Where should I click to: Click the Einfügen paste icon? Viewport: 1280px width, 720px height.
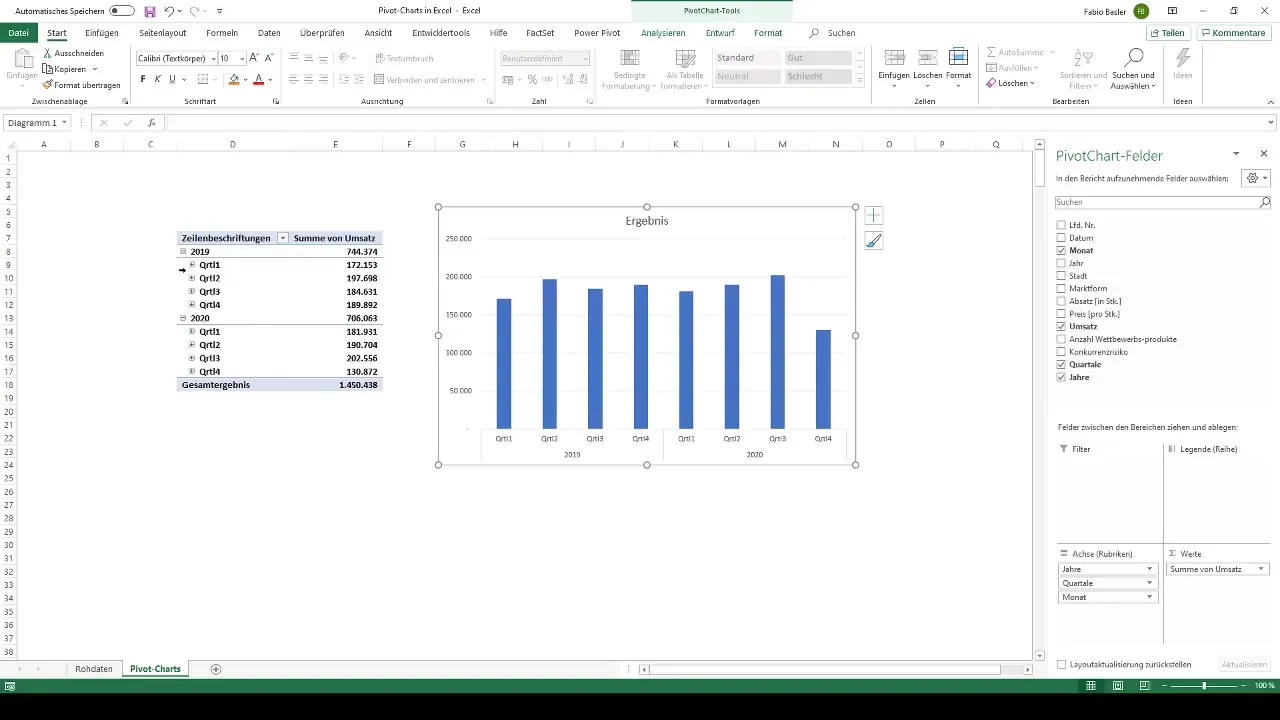point(22,60)
